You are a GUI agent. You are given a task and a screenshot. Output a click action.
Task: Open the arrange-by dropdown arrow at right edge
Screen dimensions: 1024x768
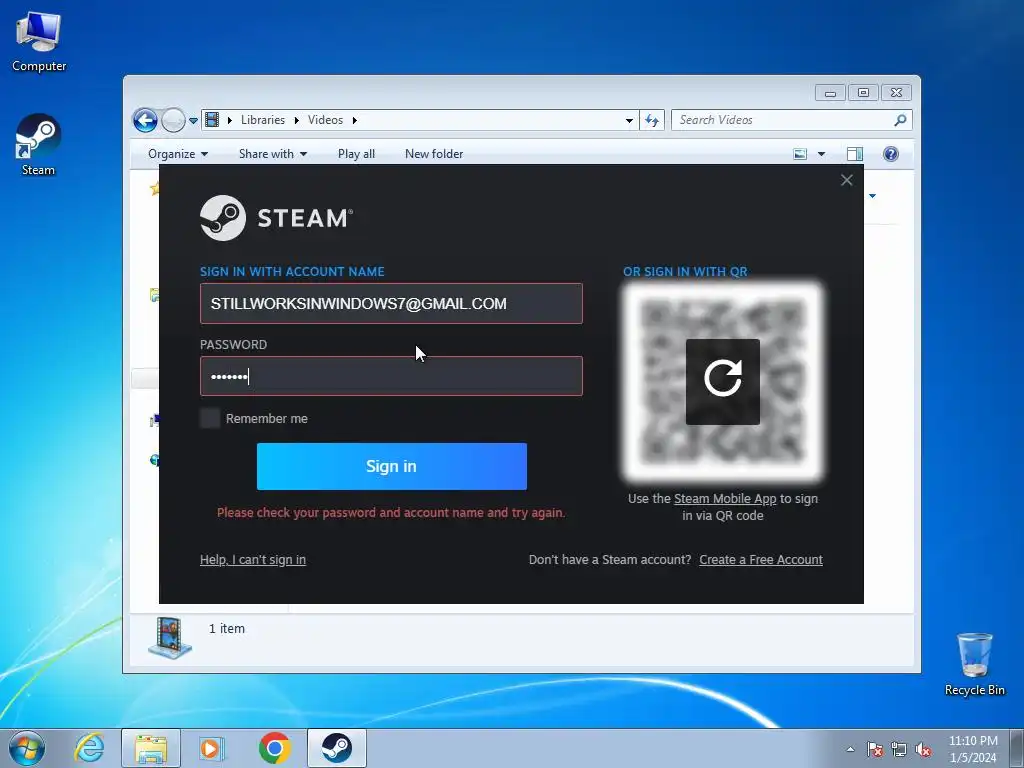pyautogui.click(x=872, y=196)
